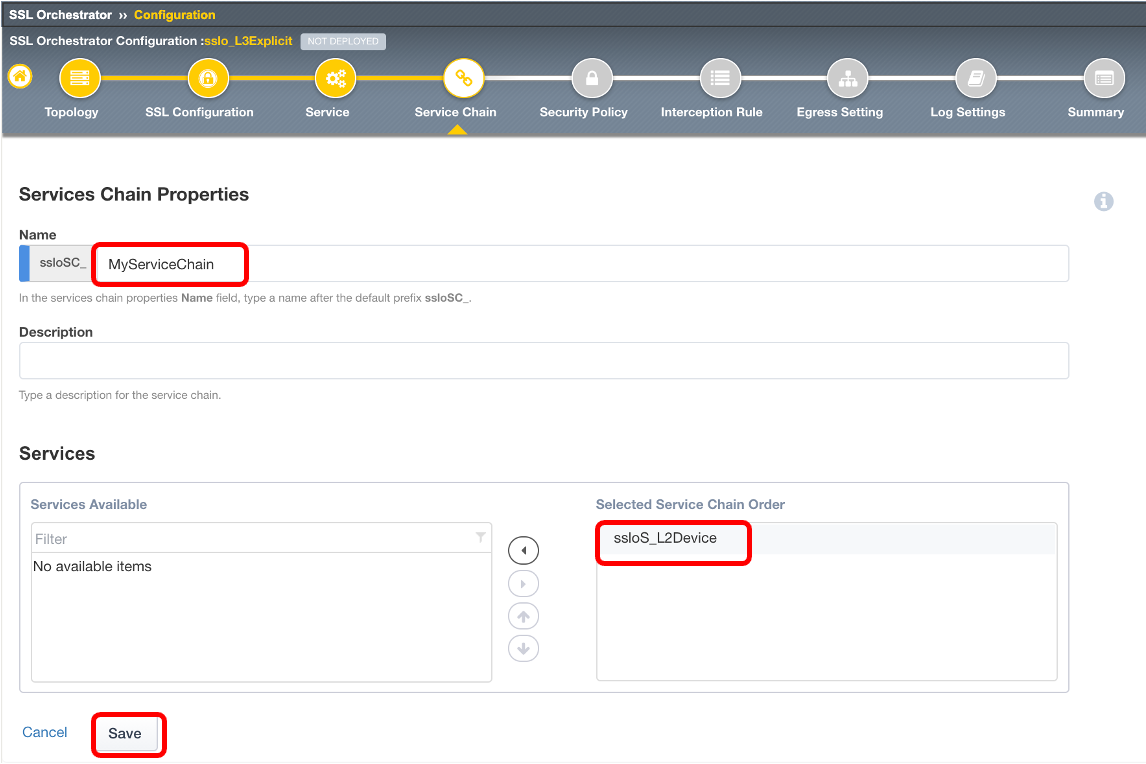Go to the Egress Setting step label
Screen dimensions: 1146x764
point(840,112)
